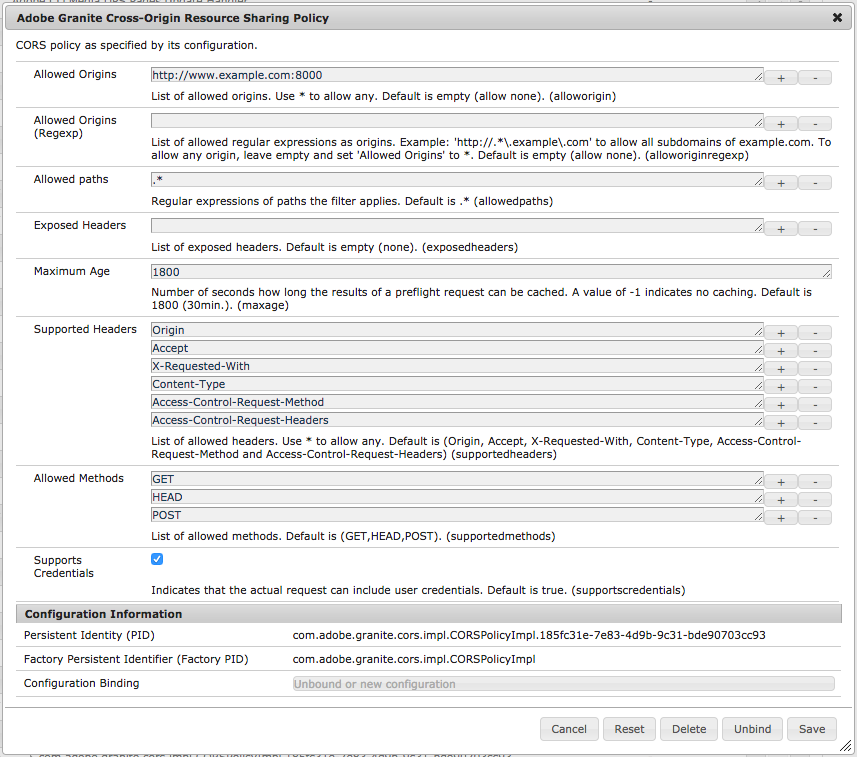
Task: Grab the dialog resize handle corner
Action: point(846,746)
